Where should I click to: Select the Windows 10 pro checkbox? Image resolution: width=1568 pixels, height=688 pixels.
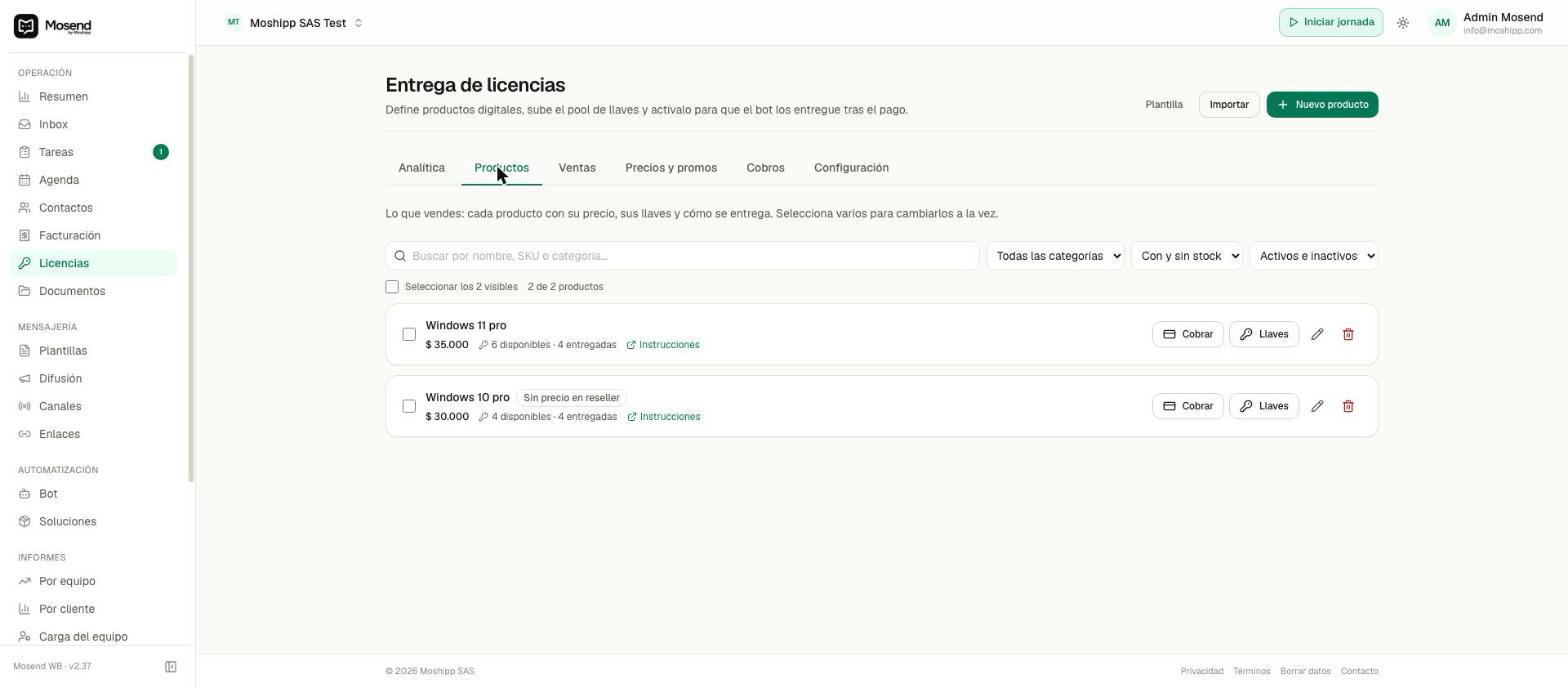pyautogui.click(x=409, y=406)
